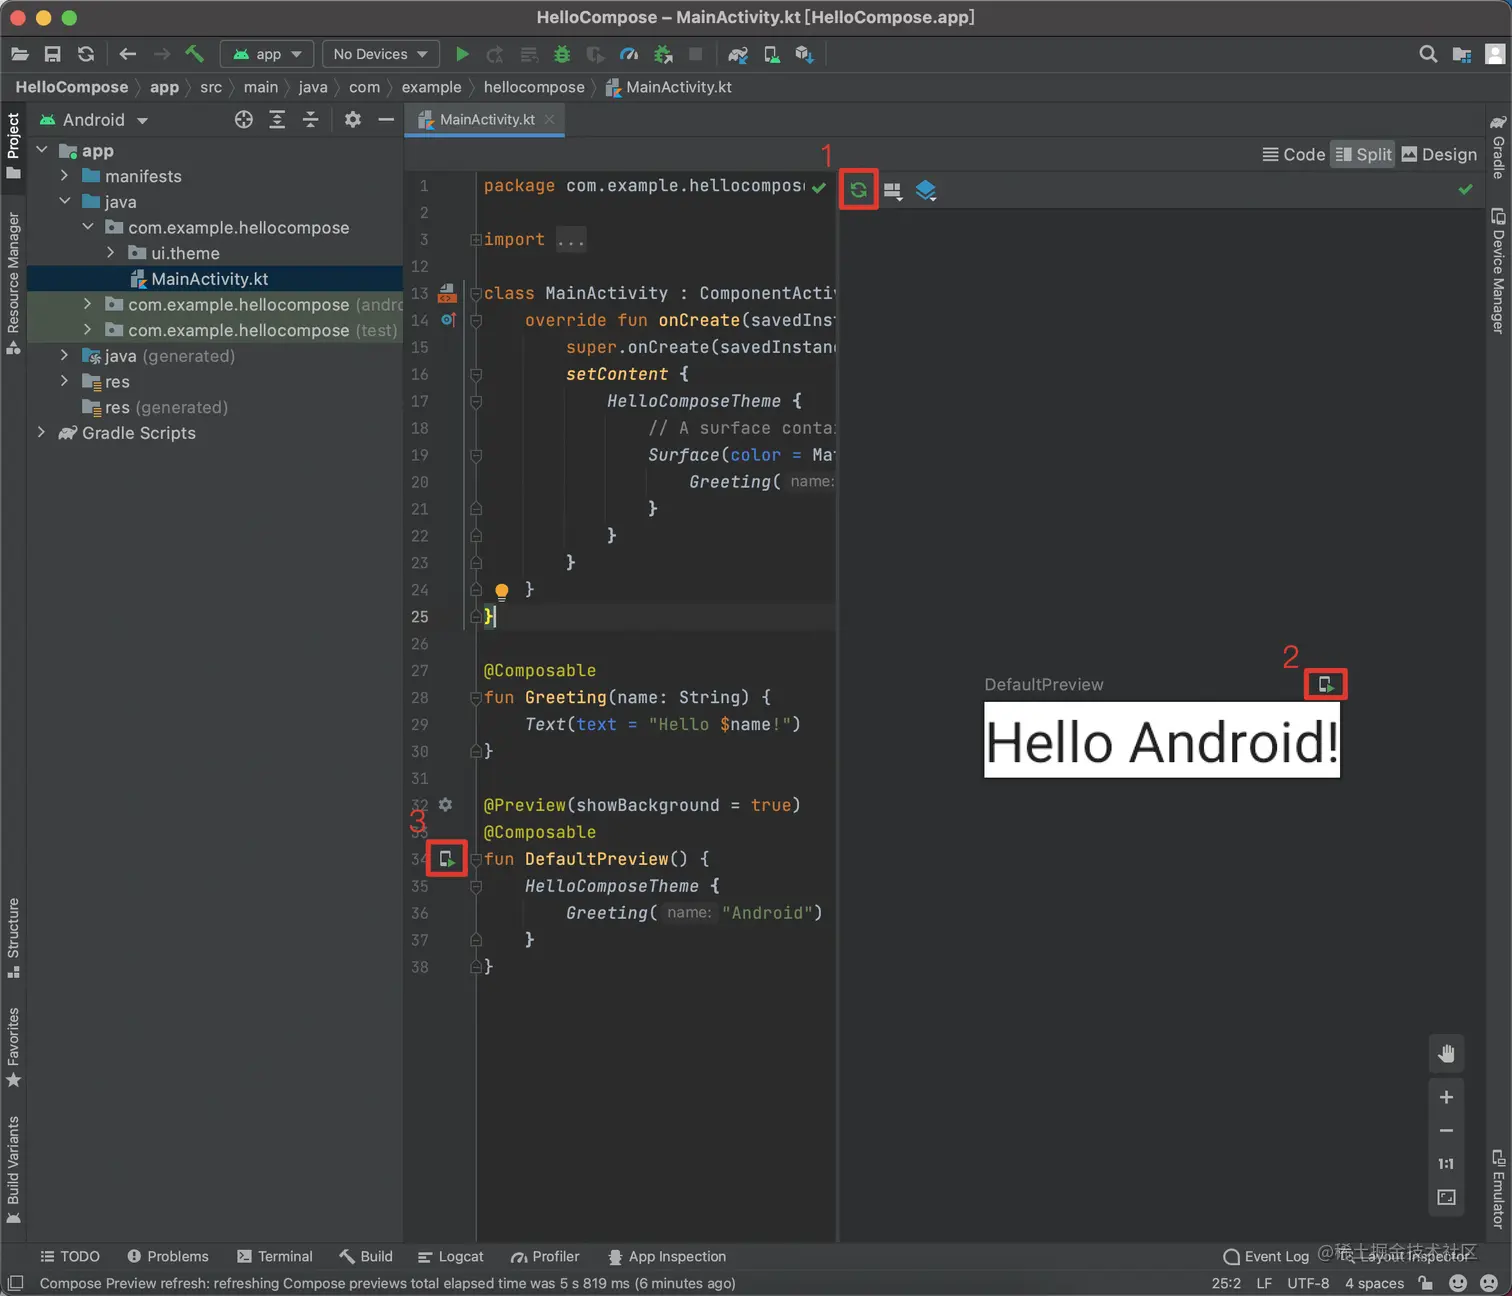Open the preview layers icon
The height and width of the screenshot is (1296, 1512).
[926, 190]
